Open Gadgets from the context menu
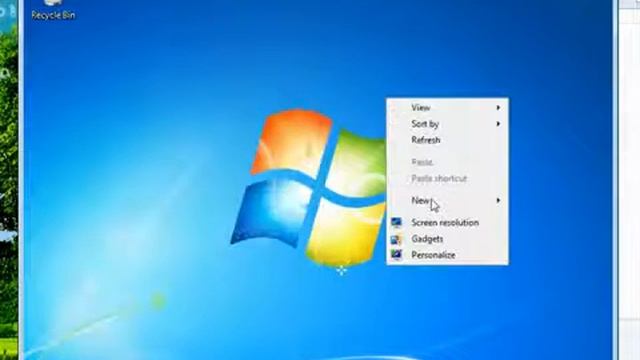This screenshot has height=360, width=640. [x=447, y=239]
